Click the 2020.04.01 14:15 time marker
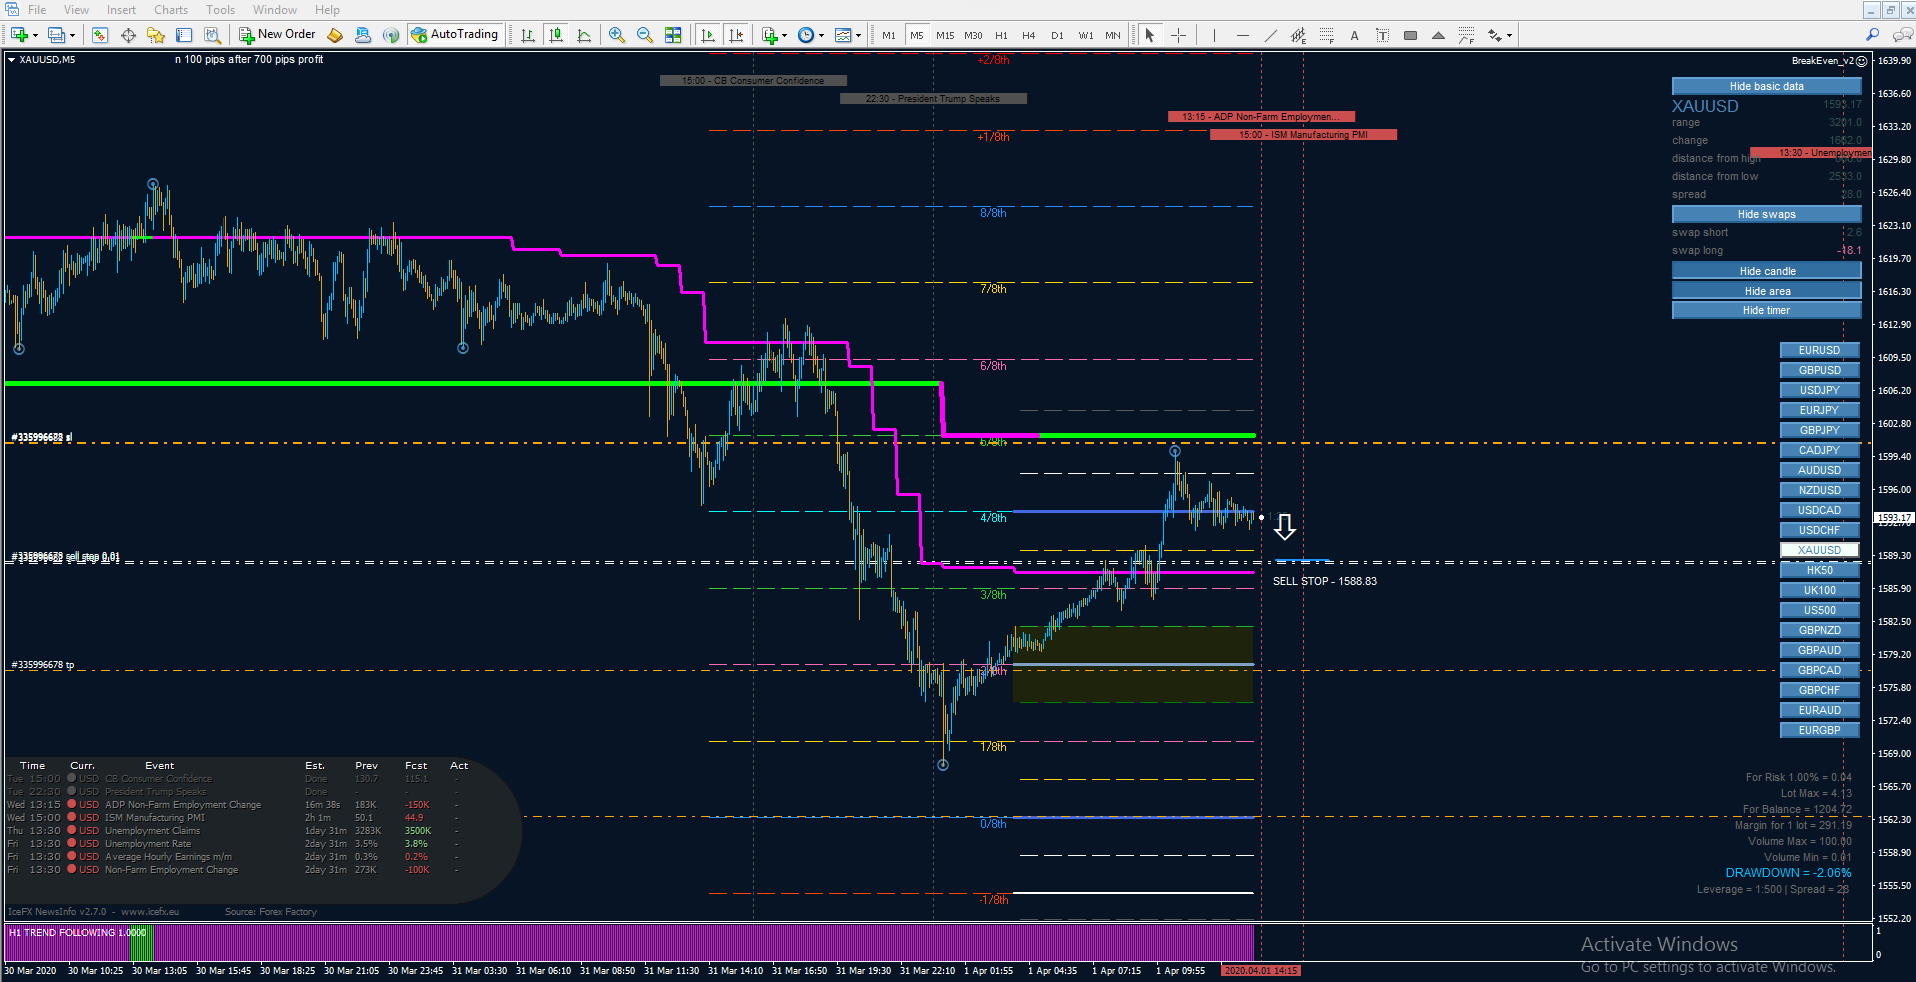 tap(1261, 970)
